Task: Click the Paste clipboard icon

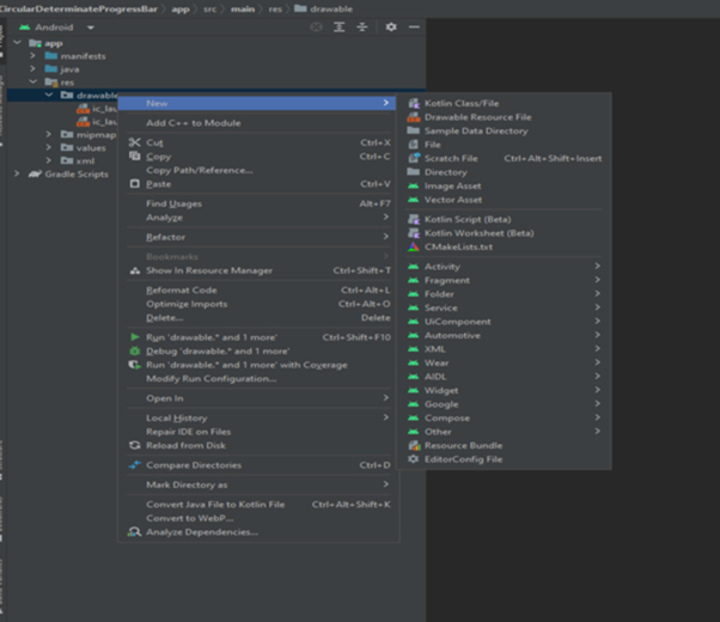Action: (135, 184)
